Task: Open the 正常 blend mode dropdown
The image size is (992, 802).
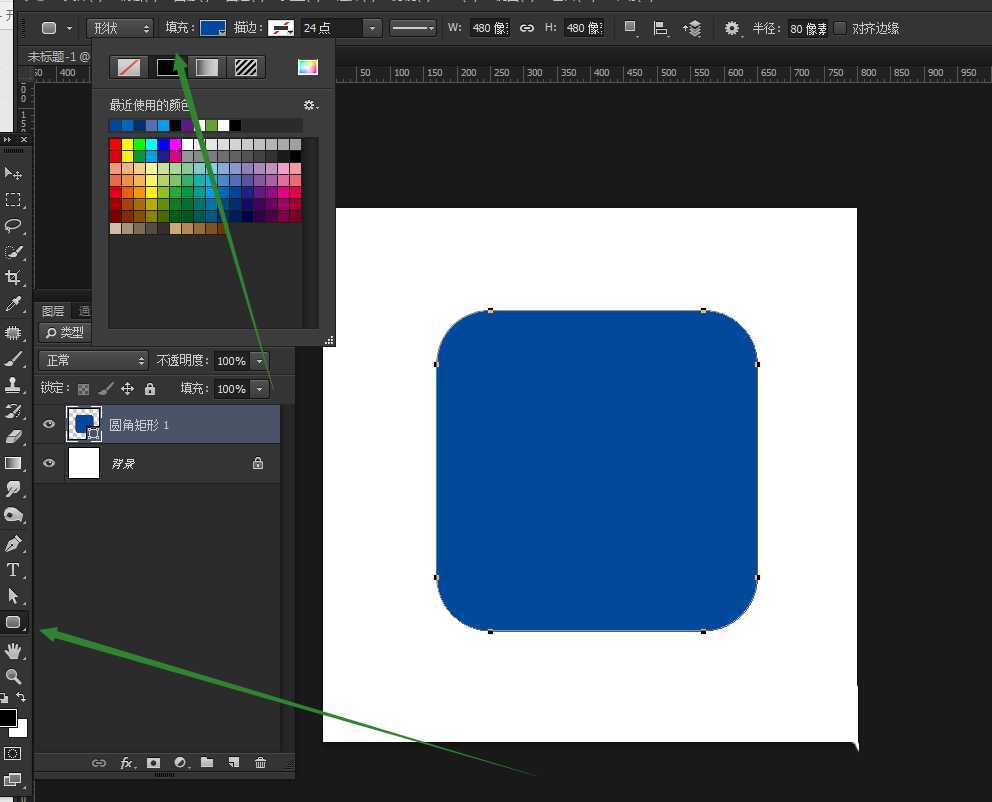Action: click(x=93, y=360)
